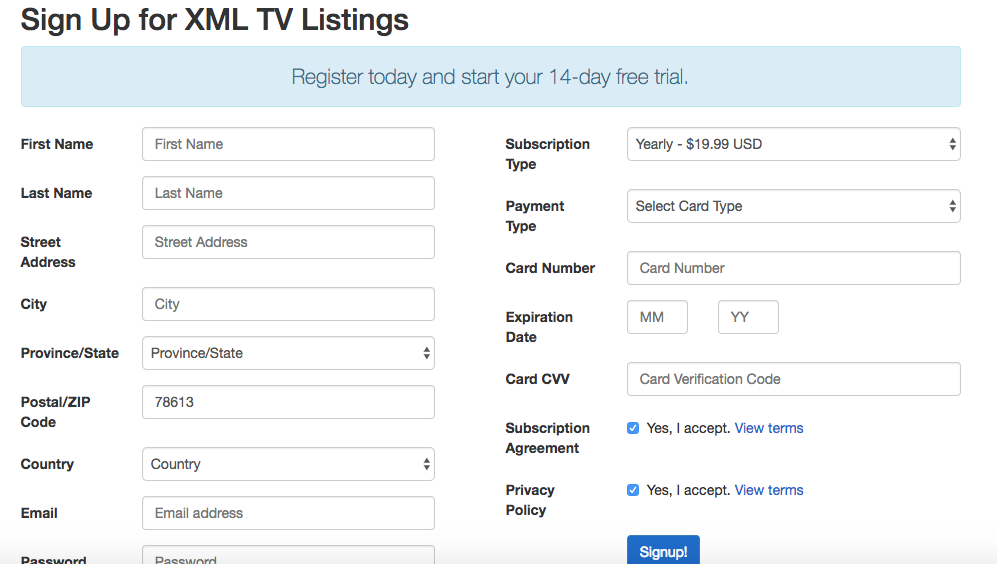
Task: Uncheck the Subscription Agreement checkbox
Action: [633, 428]
